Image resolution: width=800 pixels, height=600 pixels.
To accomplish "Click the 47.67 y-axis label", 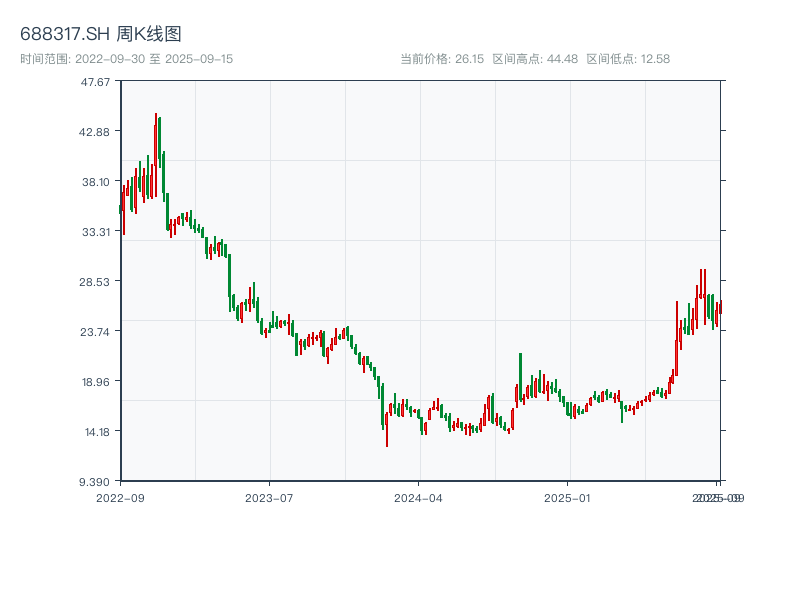I will (x=97, y=81).
